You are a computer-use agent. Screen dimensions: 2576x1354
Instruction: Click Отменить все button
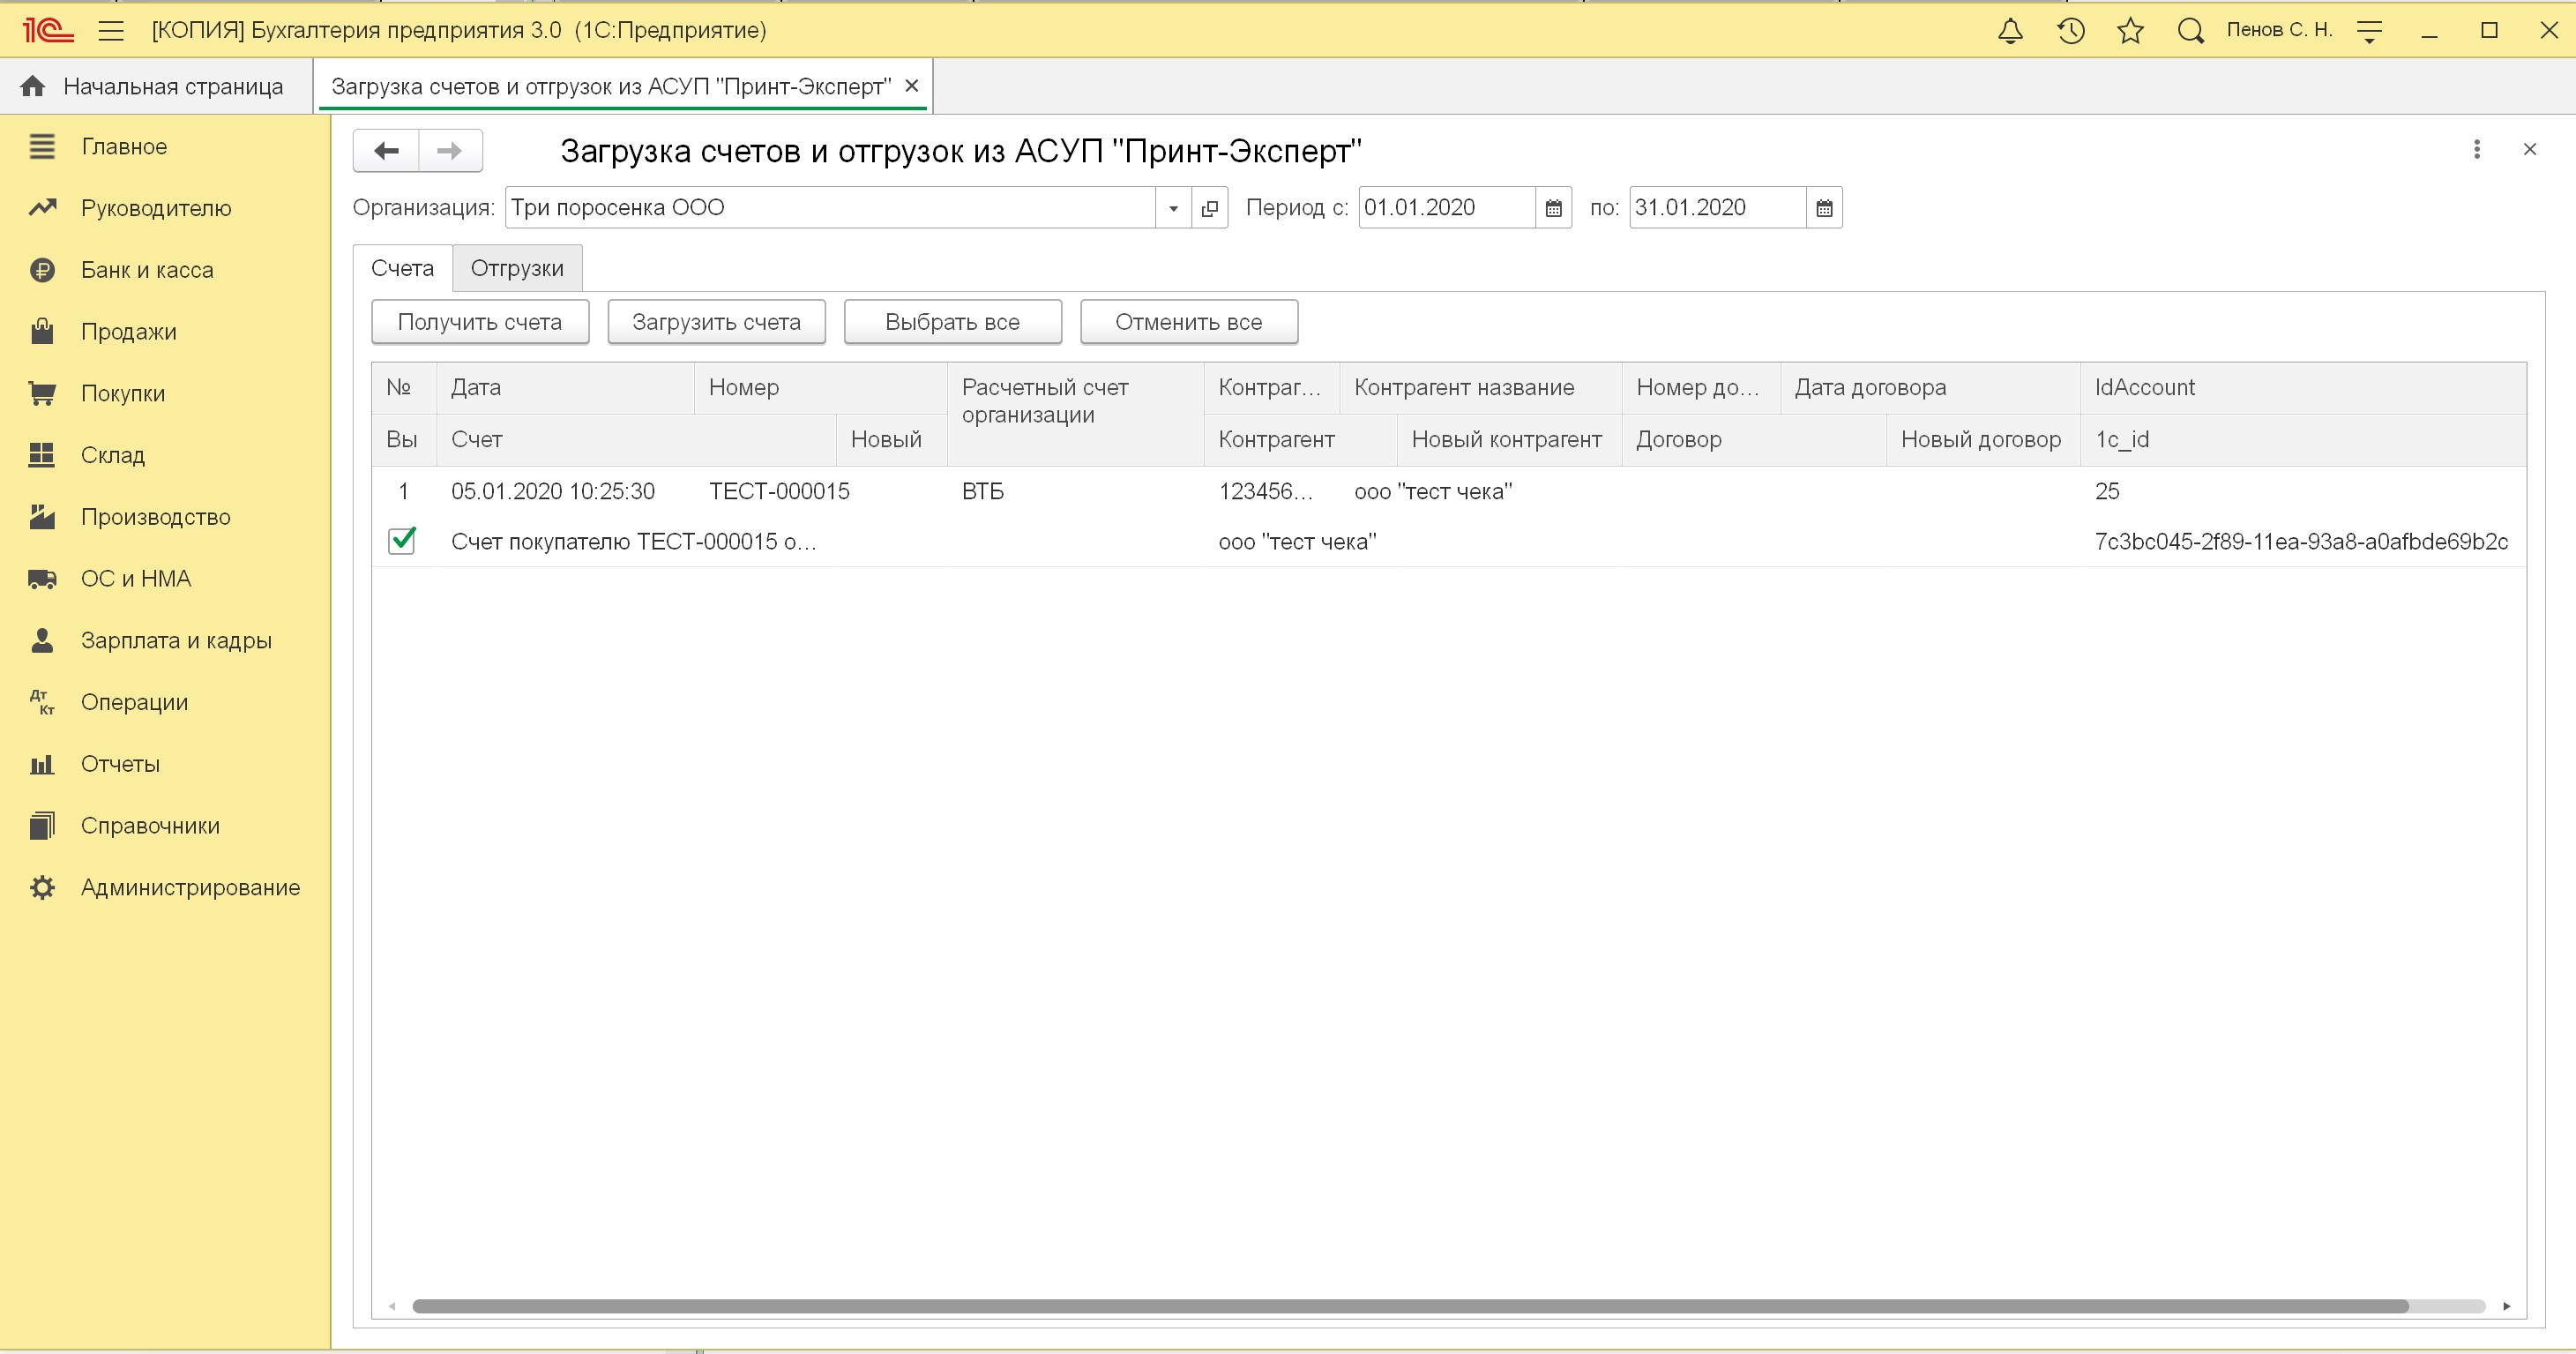coord(1189,322)
